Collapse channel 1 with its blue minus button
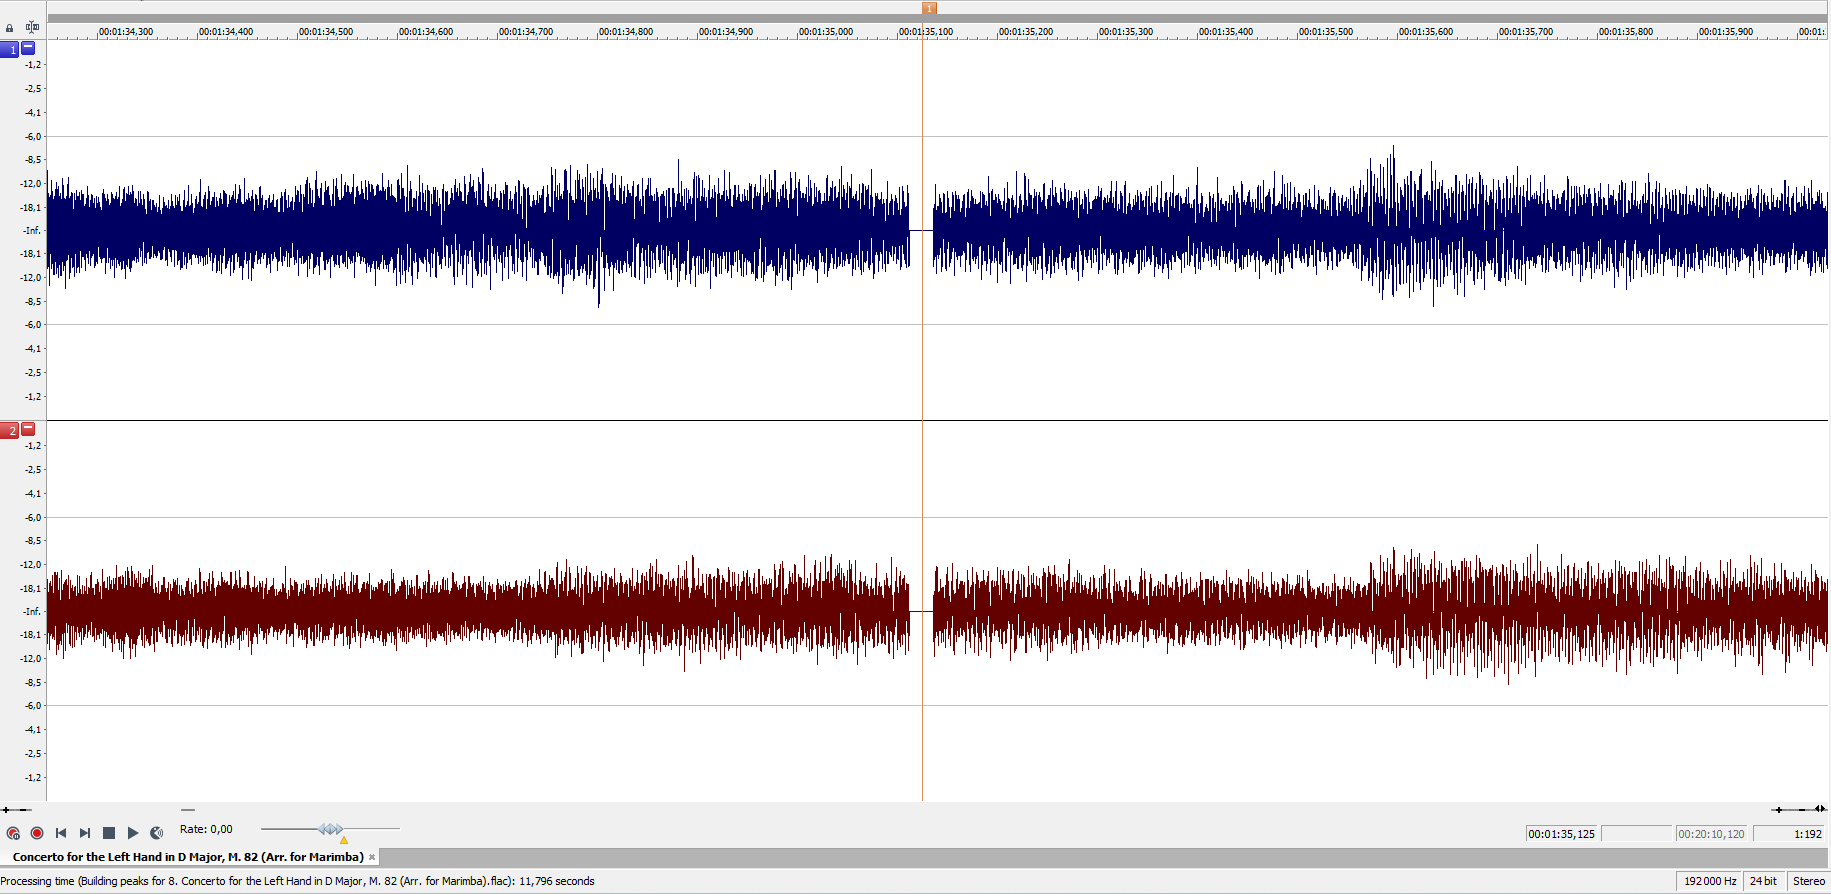This screenshot has height=894, width=1831. point(28,48)
